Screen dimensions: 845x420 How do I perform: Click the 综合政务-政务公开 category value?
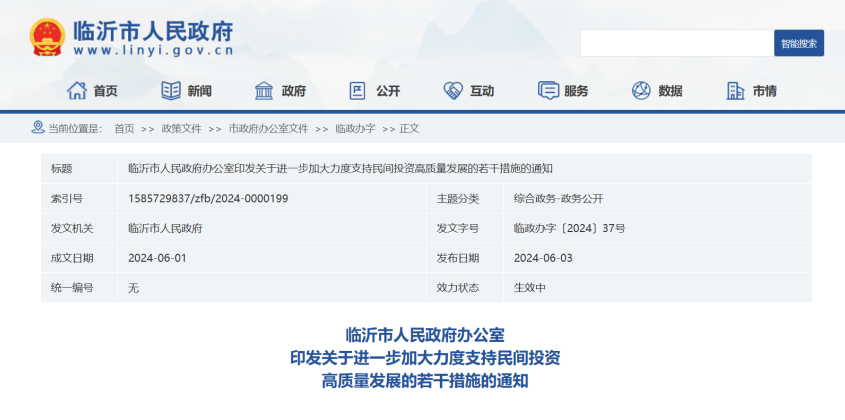point(558,198)
